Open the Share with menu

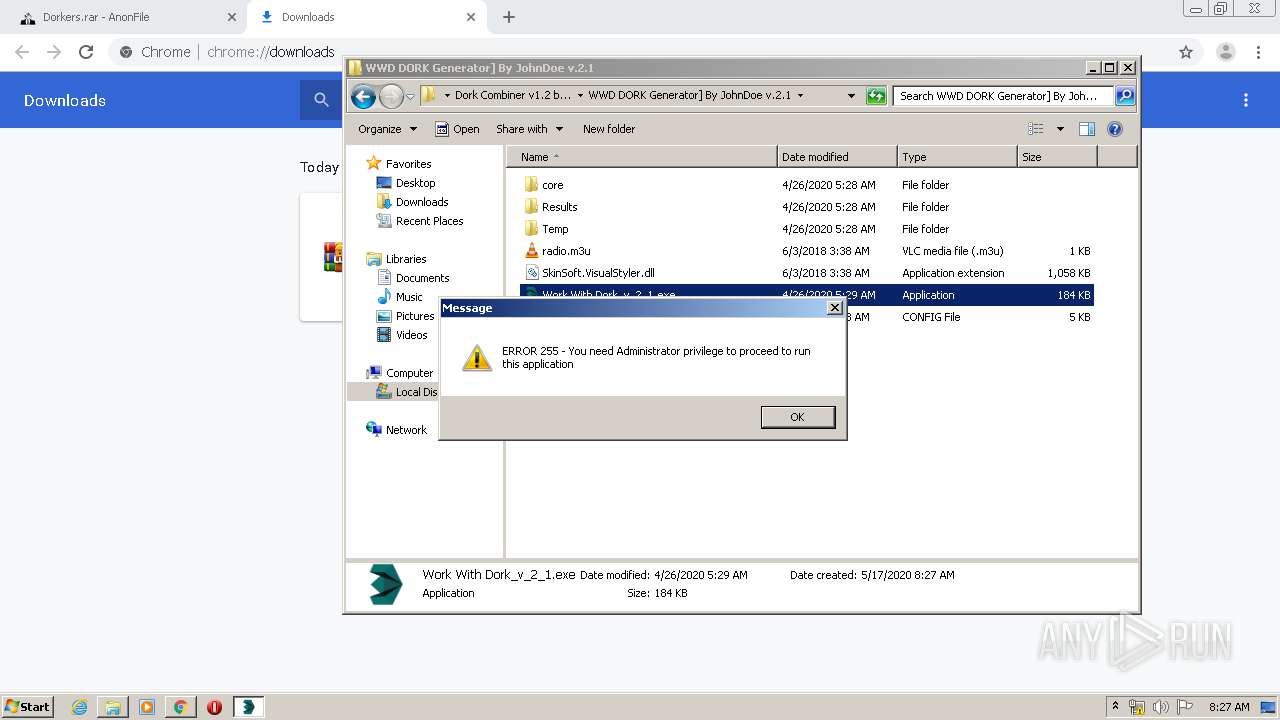click(x=529, y=129)
